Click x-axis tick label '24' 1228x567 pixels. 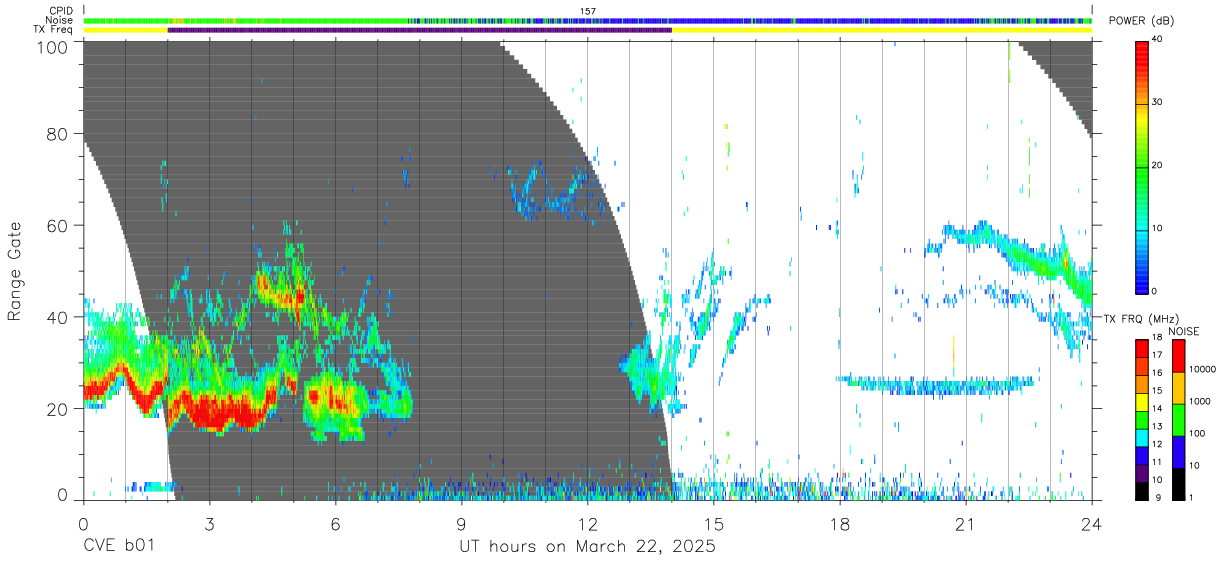pyautogui.click(x=1091, y=524)
